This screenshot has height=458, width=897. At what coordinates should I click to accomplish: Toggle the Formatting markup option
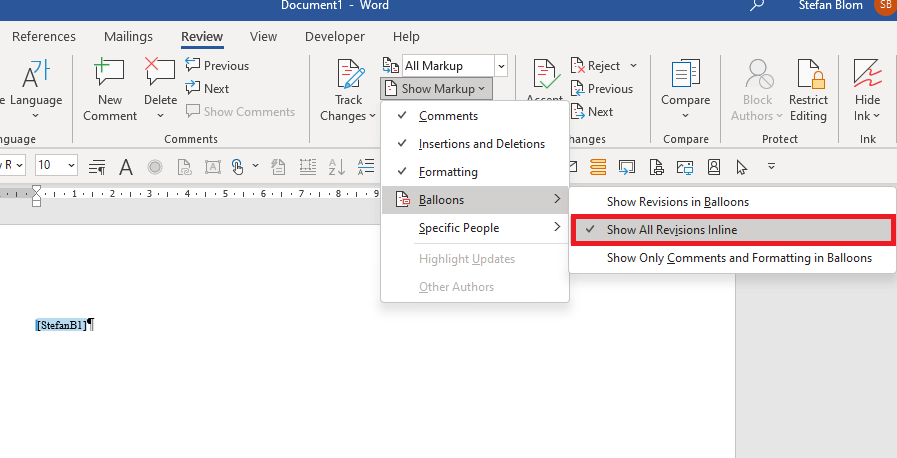pos(475,172)
